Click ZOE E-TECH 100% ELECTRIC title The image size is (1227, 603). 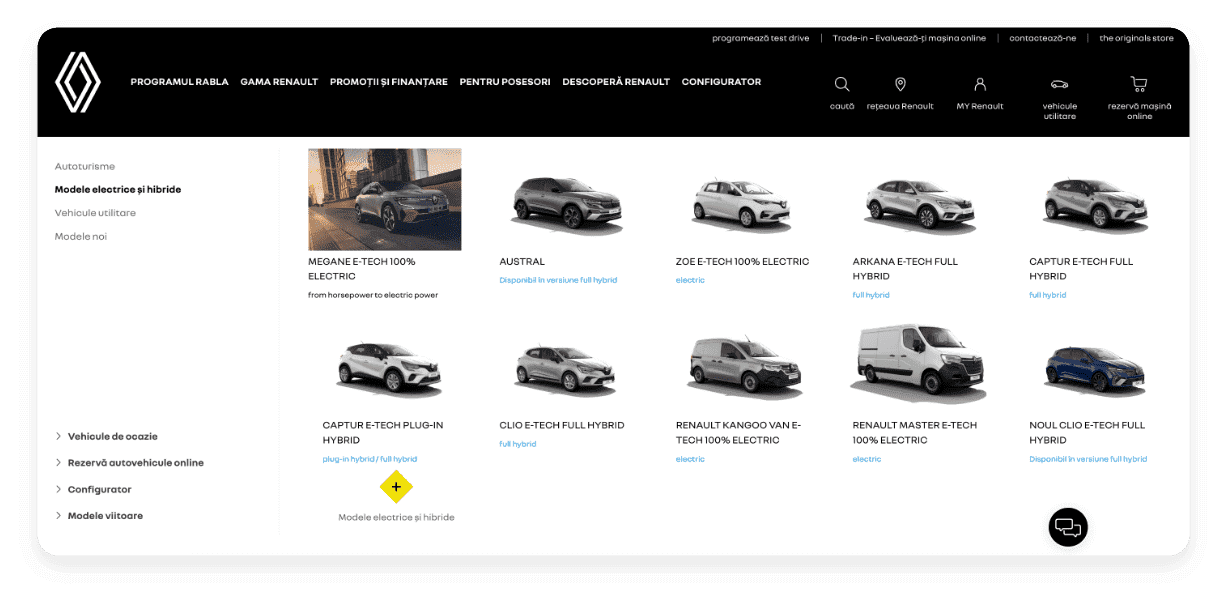click(742, 262)
